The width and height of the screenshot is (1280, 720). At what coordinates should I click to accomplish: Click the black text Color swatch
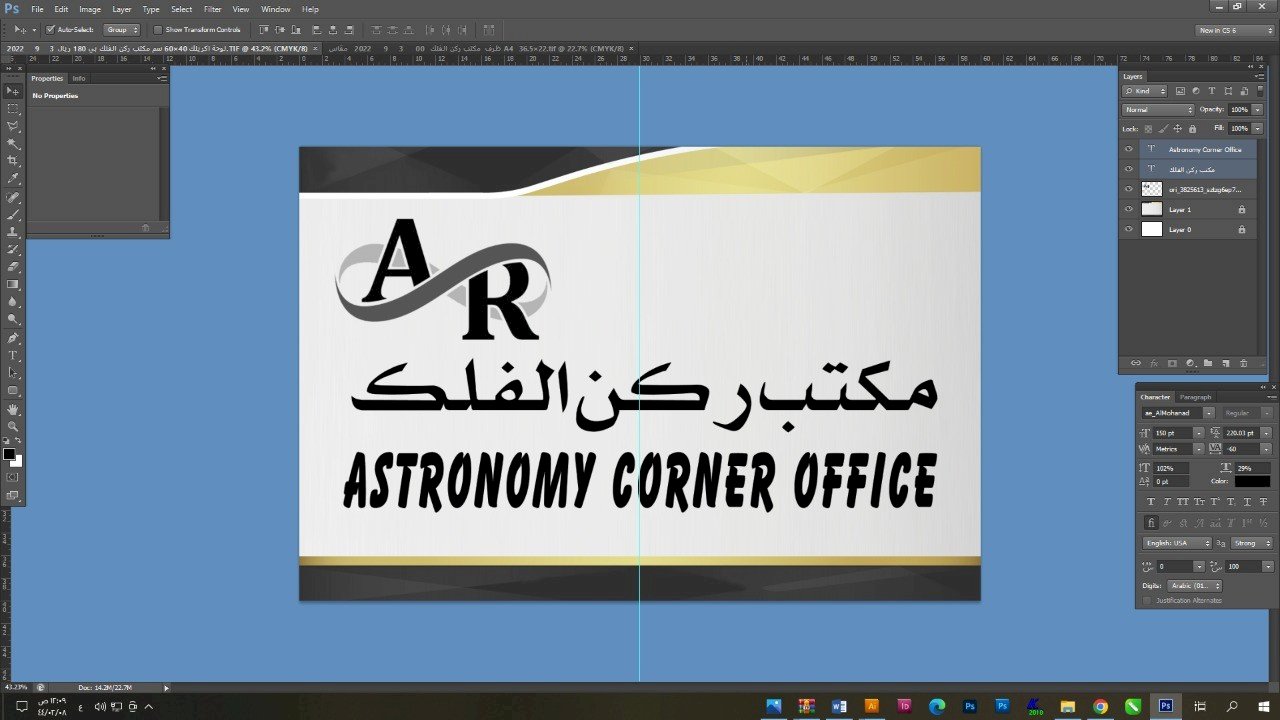1251,481
